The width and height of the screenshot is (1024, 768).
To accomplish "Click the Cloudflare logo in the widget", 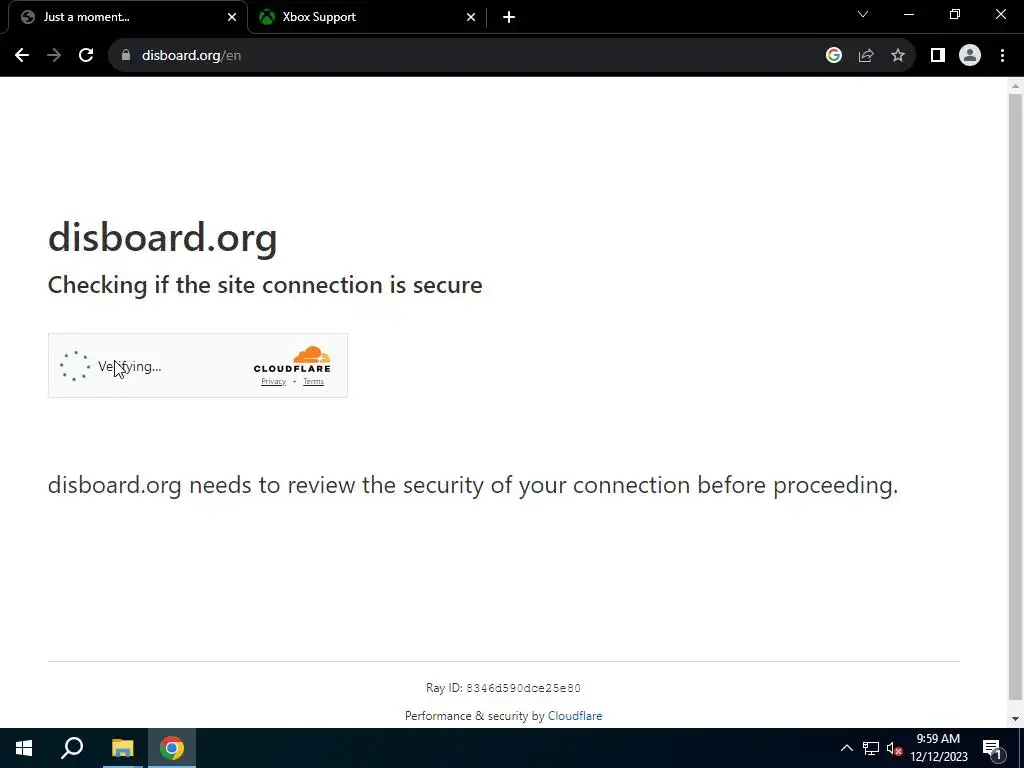I will tap(292, 360).
